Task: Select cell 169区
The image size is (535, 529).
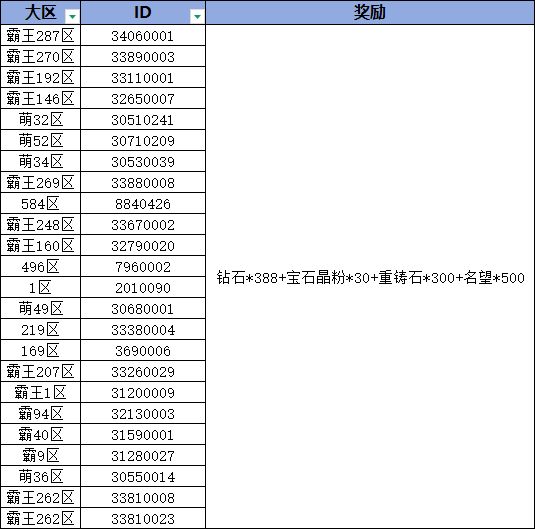Action: 41,350
